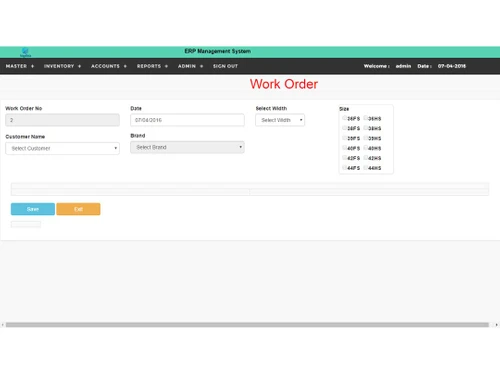Click the company logo in the header
The width and height of the screenshot is (500, 375).
tap(25, 52)
